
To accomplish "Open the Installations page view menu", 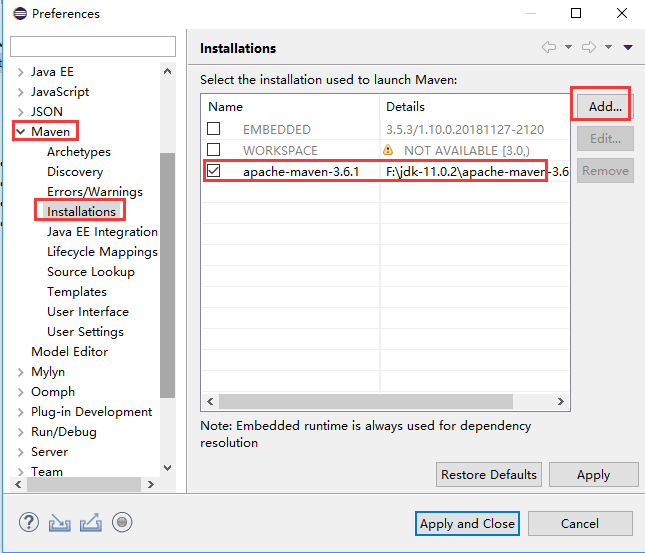I will tap(628, 47).
